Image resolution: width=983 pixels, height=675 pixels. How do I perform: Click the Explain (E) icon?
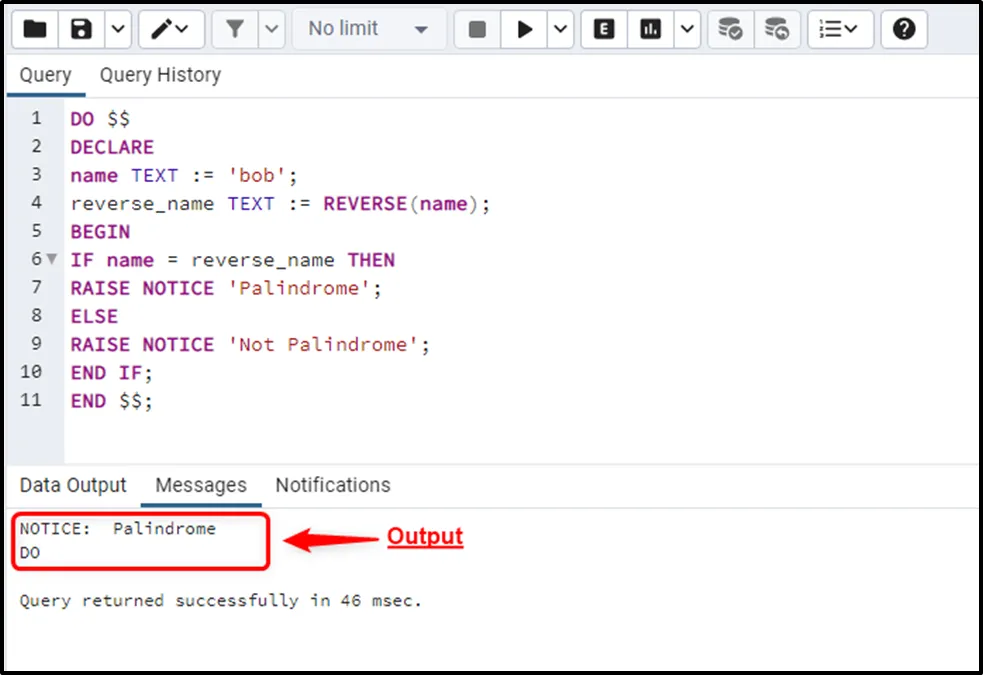(x=604, y=29)
